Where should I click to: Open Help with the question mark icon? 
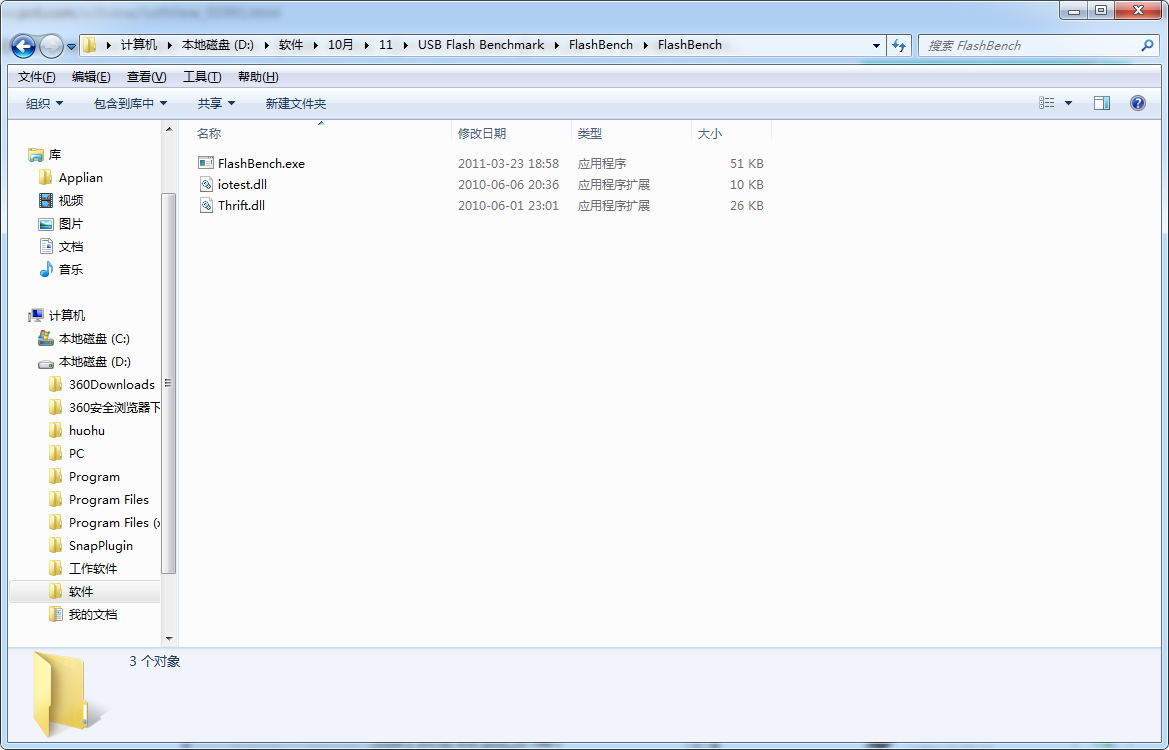pos(1138,103)
